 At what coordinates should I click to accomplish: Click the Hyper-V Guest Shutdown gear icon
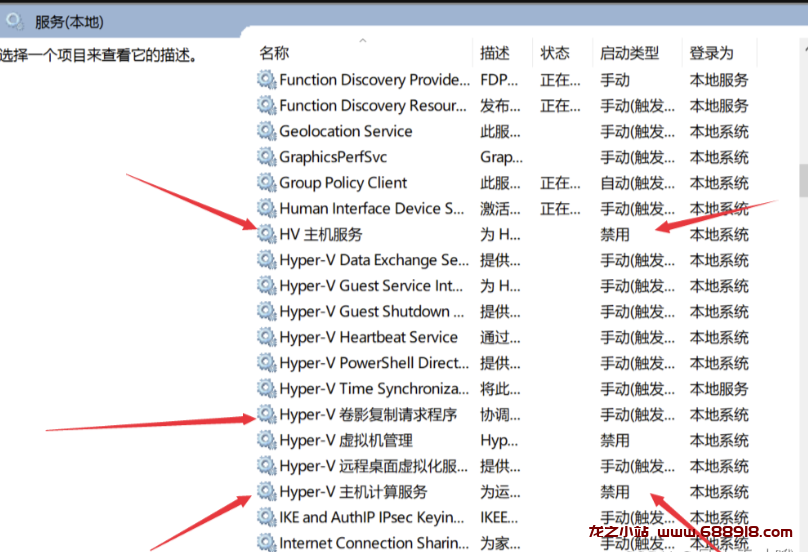266,312
